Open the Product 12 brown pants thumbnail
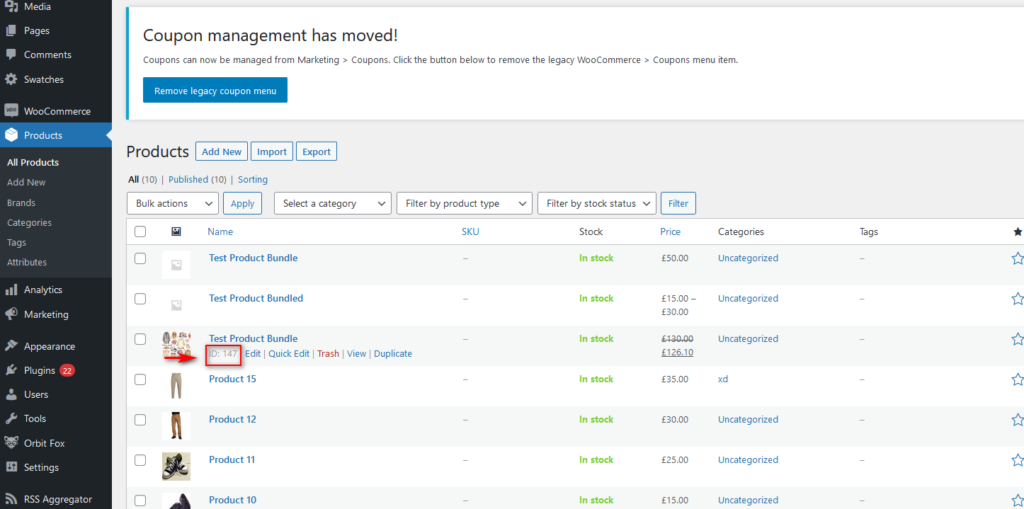1024x509 pixels. pyautogui.click(x=176, y=426)
